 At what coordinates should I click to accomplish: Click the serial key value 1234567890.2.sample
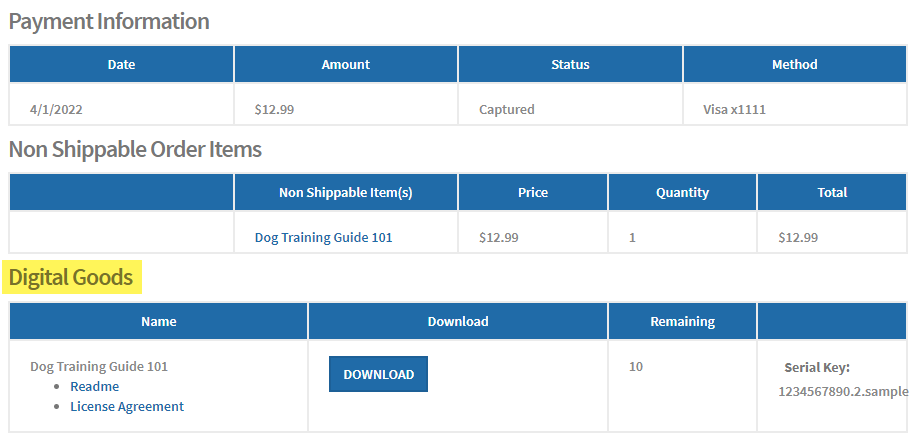[x=843, y=390]
